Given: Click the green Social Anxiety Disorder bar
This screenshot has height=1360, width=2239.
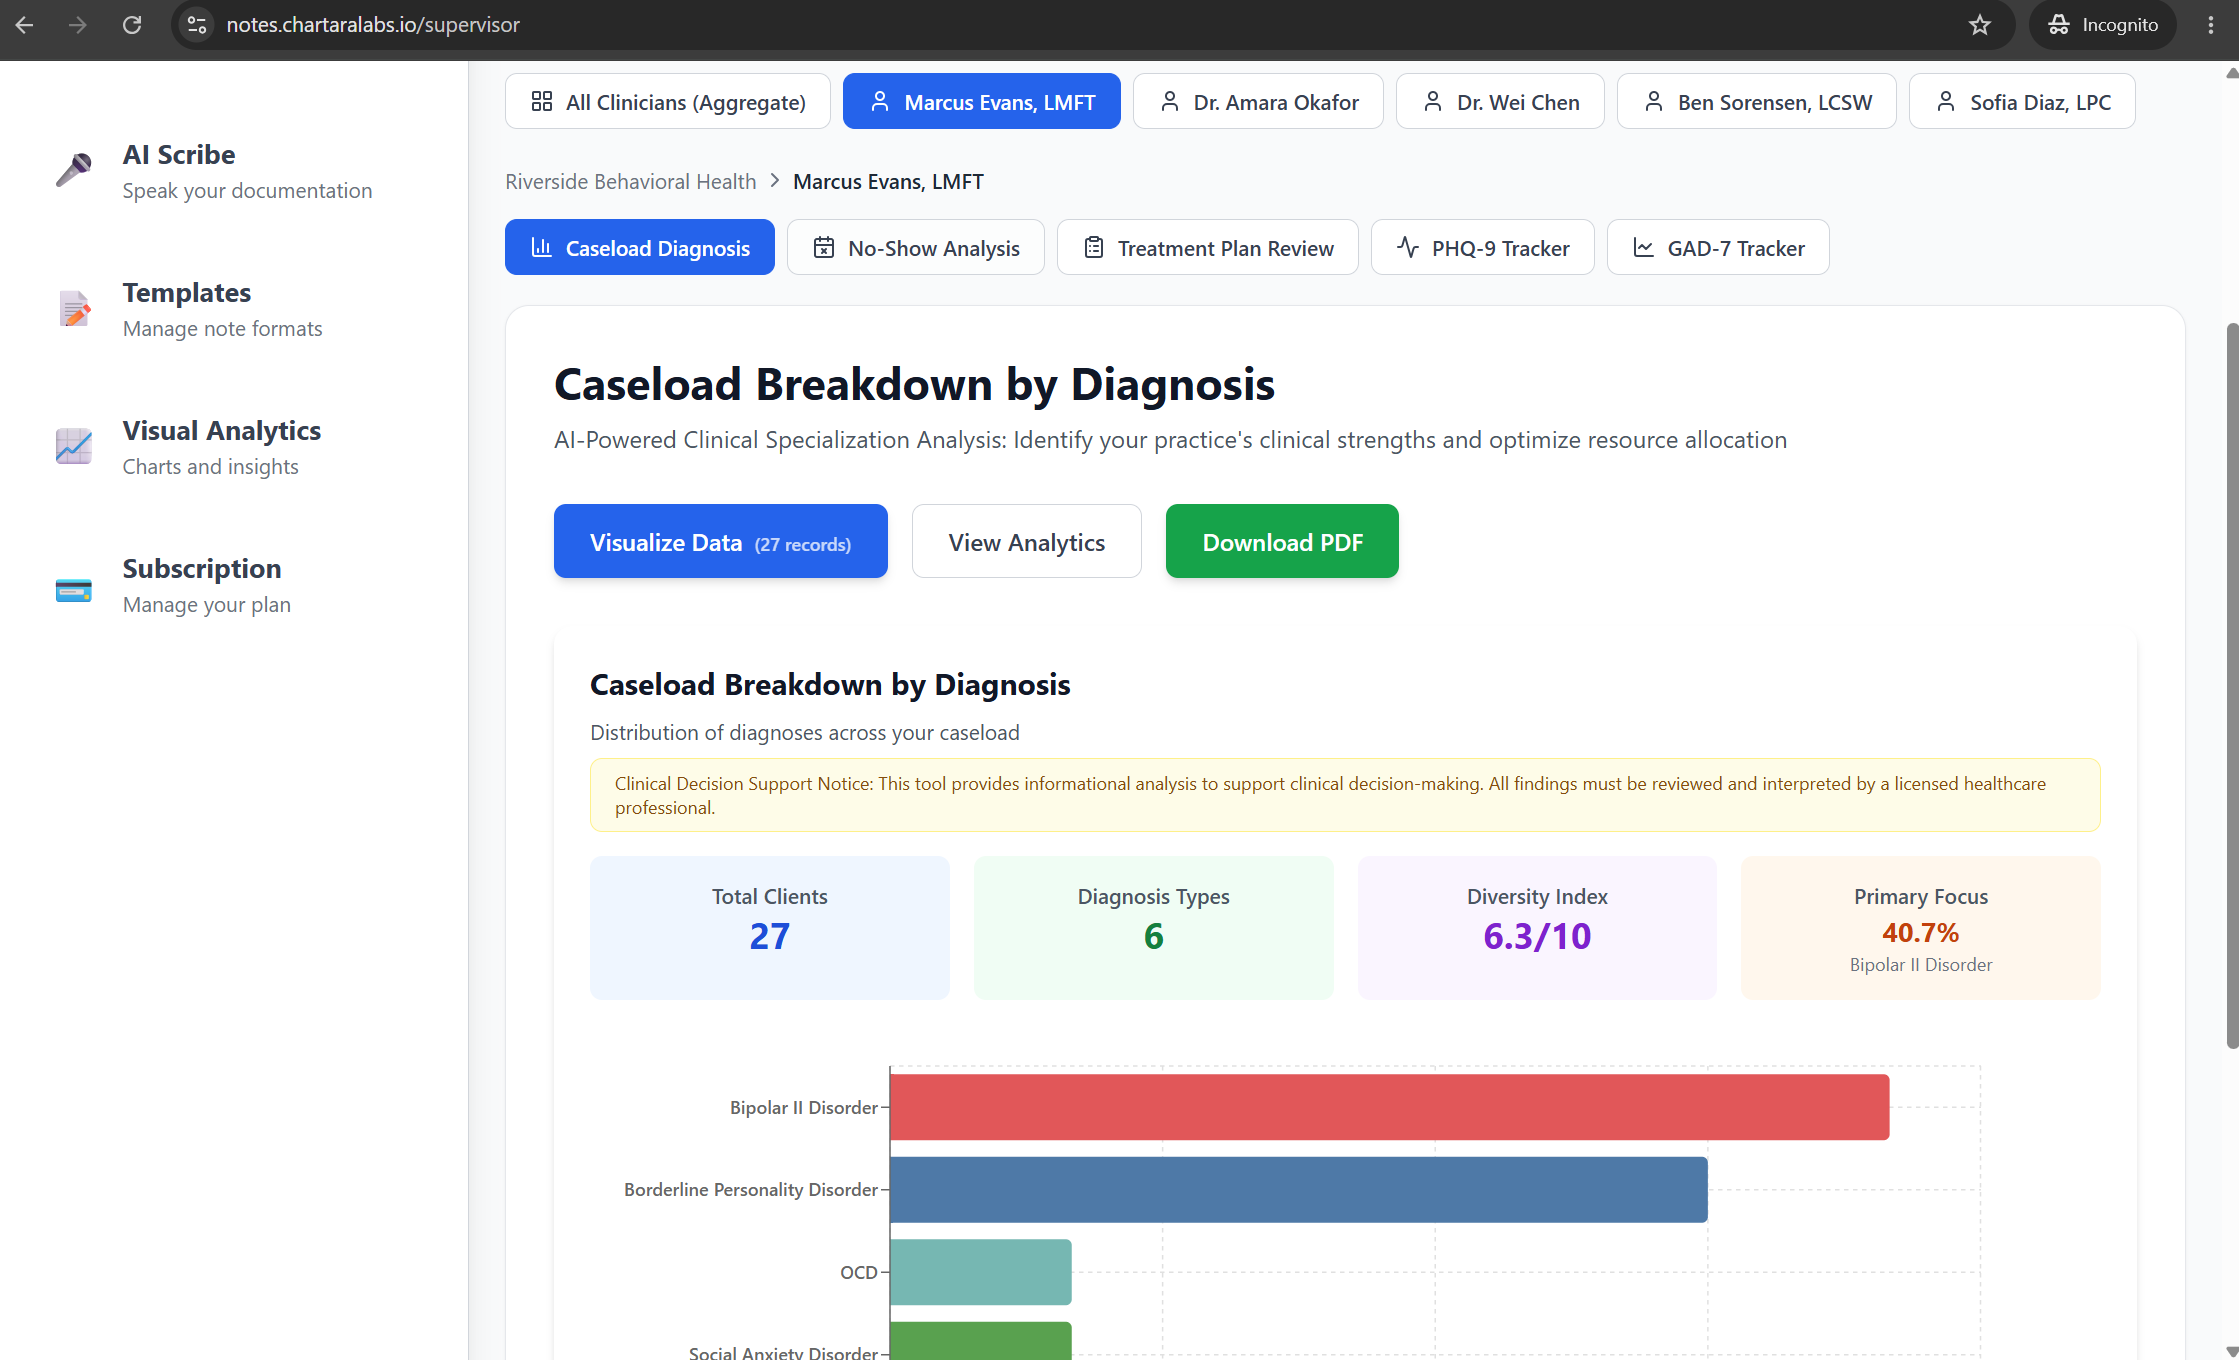Looking at the screenshot, I should (x=981, y=1341).
